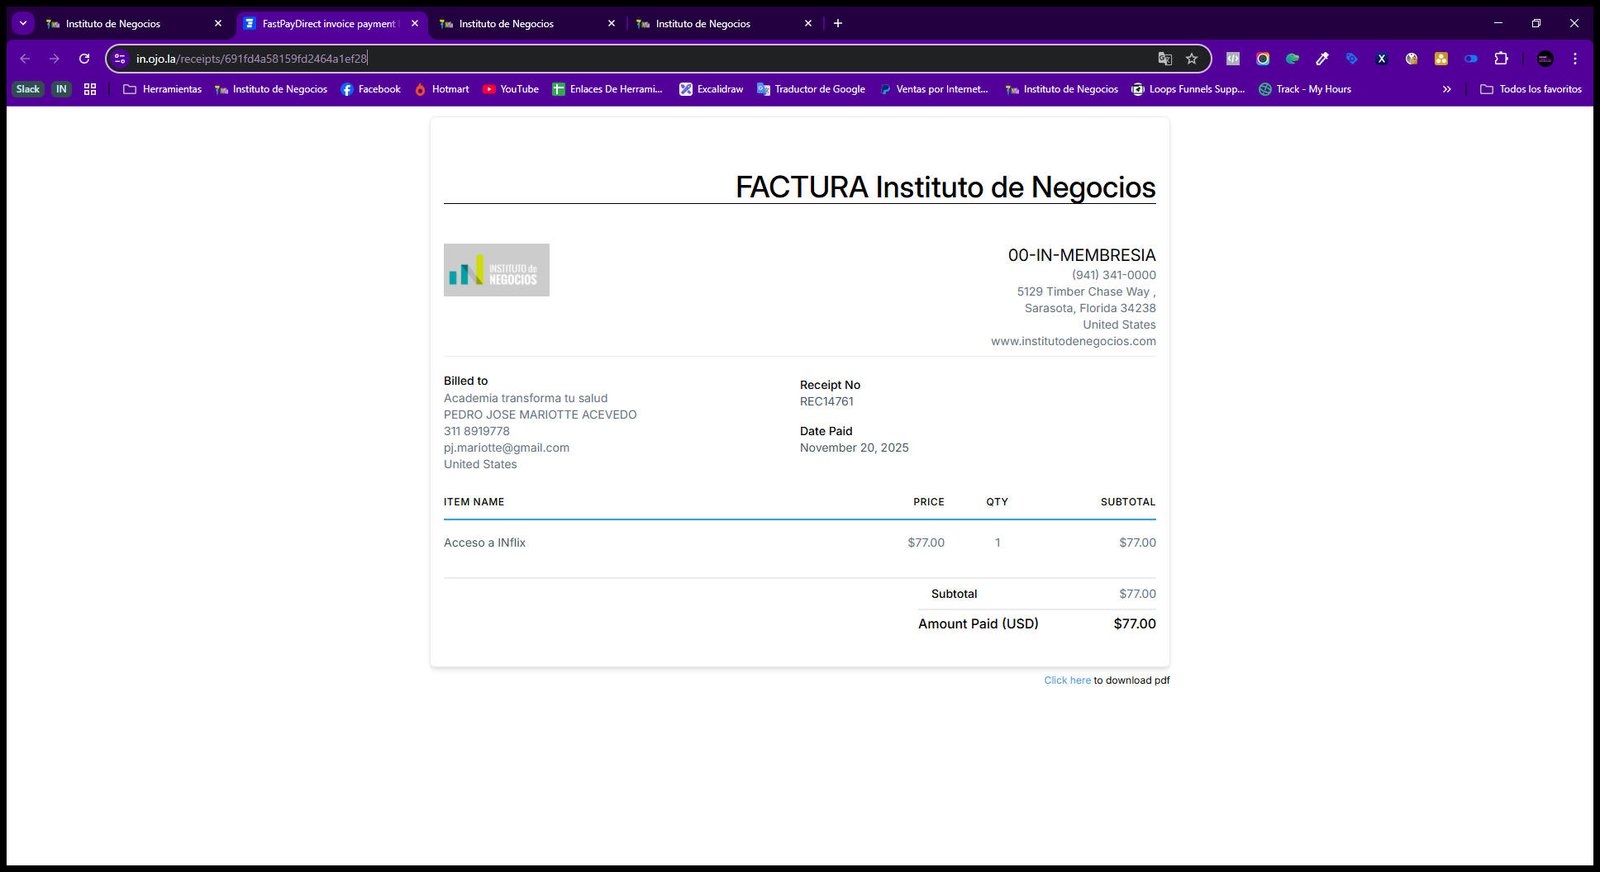
Task: Open the Herramientas bookmarks folder
Action: [x=162, y=89]
